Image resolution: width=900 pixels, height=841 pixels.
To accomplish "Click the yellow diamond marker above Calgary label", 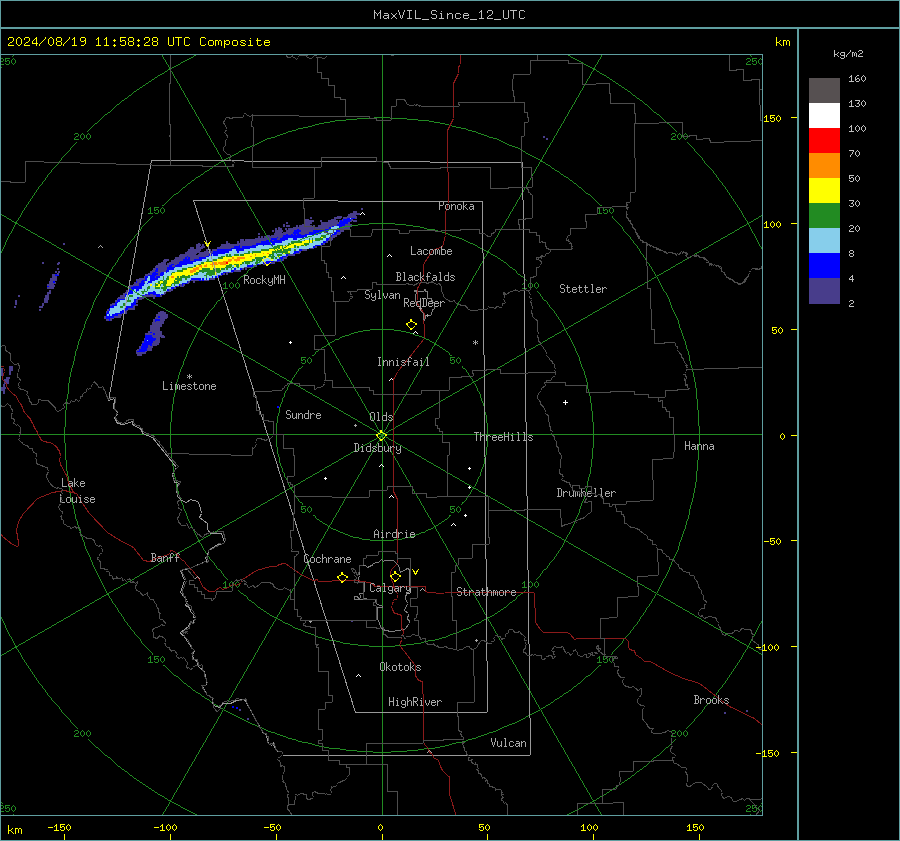I will pyautogui.click(x=395, y=576).
